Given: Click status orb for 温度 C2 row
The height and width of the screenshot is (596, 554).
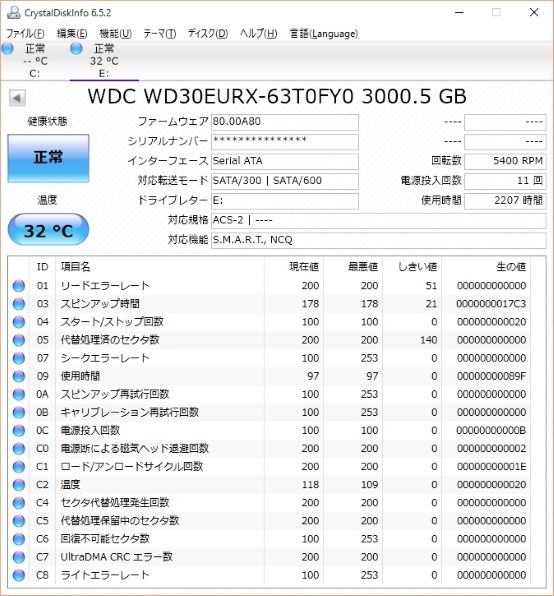Looking at the screenshot, I should coord(19,485).
